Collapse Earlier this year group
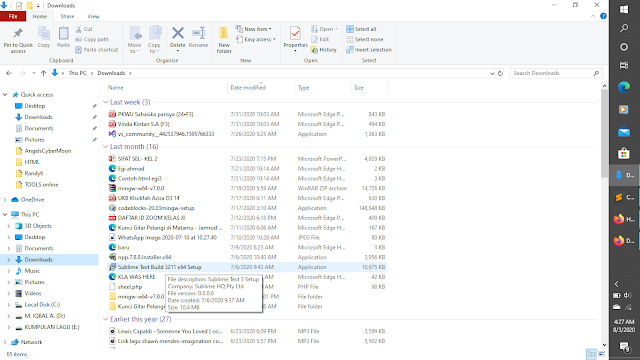 106,319
